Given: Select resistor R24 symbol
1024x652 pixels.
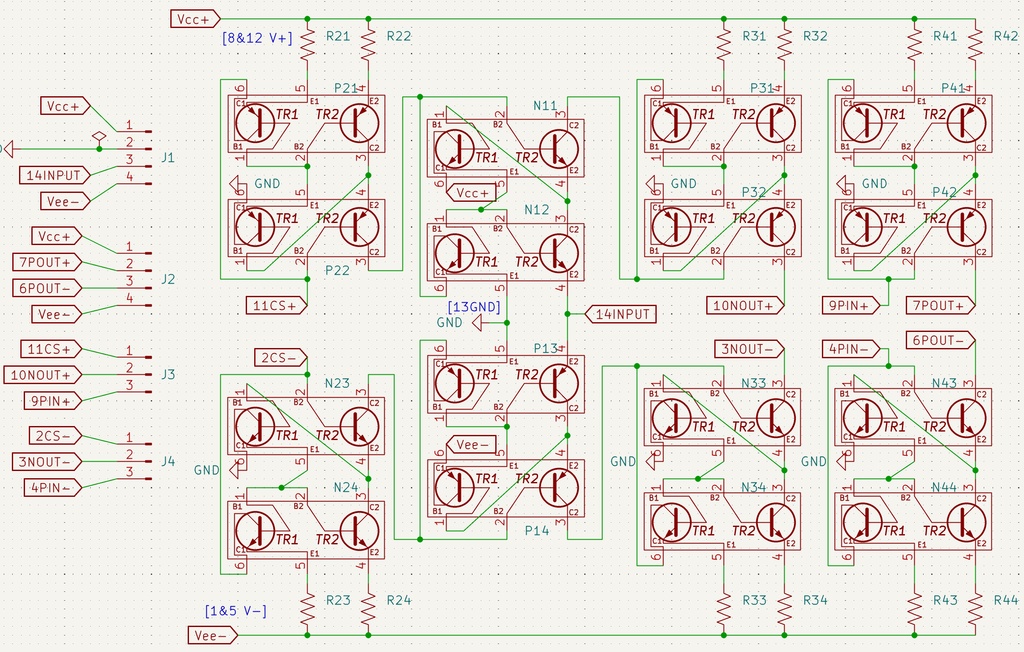Looking at the screenshot, I should (x=368, y=608).
